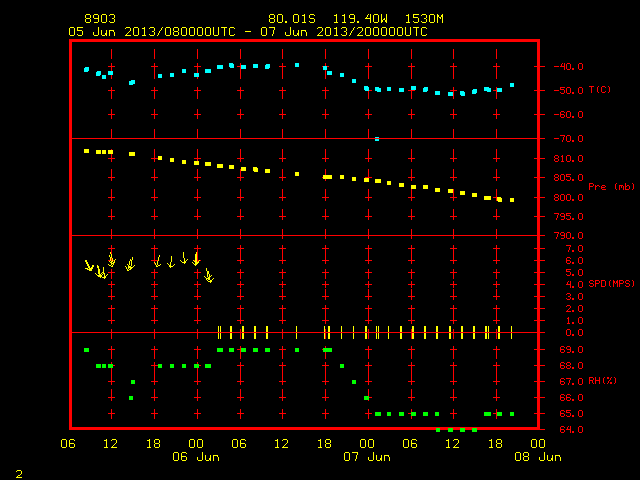This screenshot has width=640, height=480.
Task: Click the first wind arrow at left
Action: pyautogui.click(x=89, y=265)
